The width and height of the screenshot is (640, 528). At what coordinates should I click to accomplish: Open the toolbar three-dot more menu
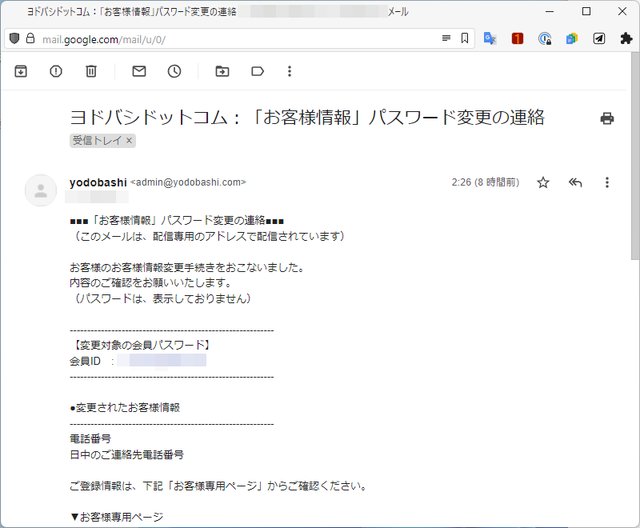pyautogui.click(x=289, y=71)
